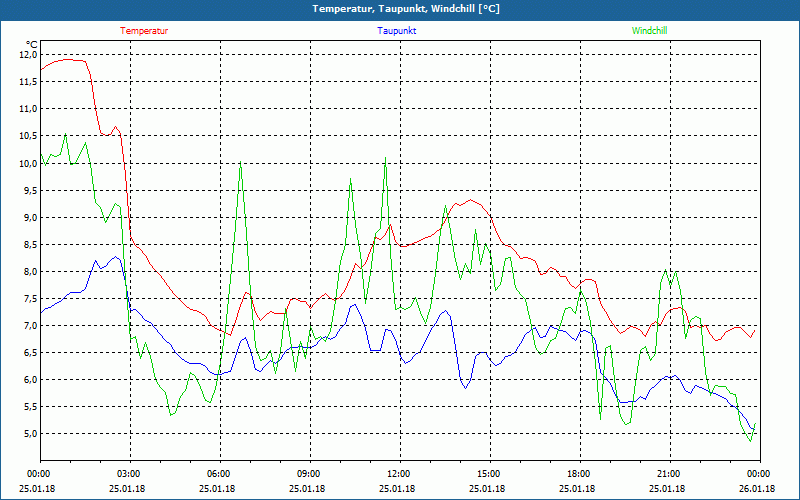This screenshot has width=800, height=500.
Task: Click the 06:00 time axis label
Action: click(218, 474)
